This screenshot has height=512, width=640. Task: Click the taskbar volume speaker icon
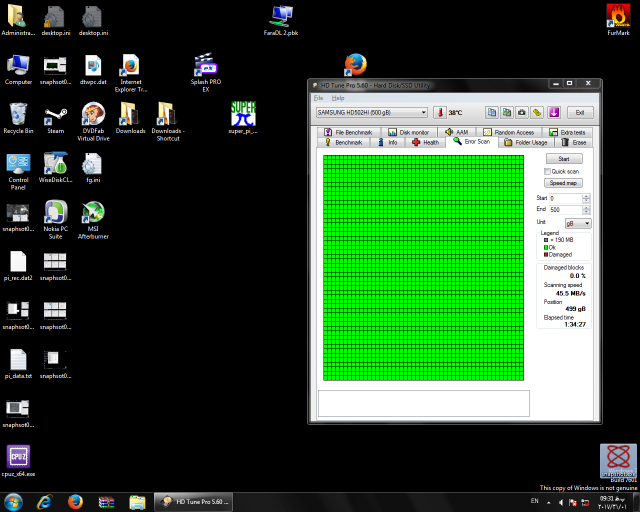pos(561,502)
